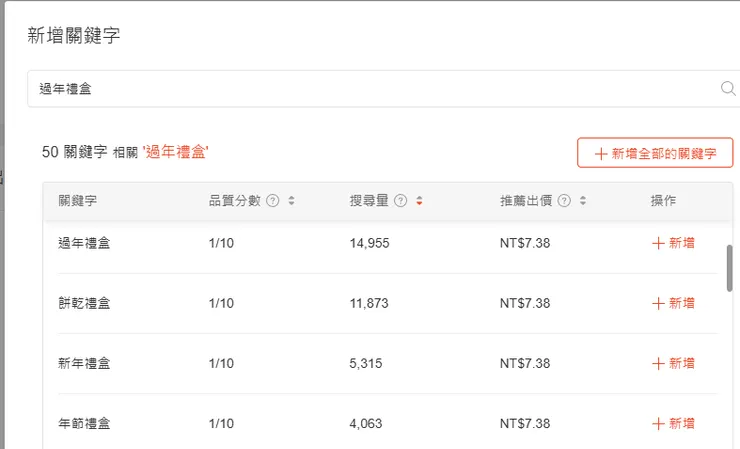The height and width of the screenshot is (449, 740).
Task: Click the 新增關鍵字 dialog title
Action: 74,36
